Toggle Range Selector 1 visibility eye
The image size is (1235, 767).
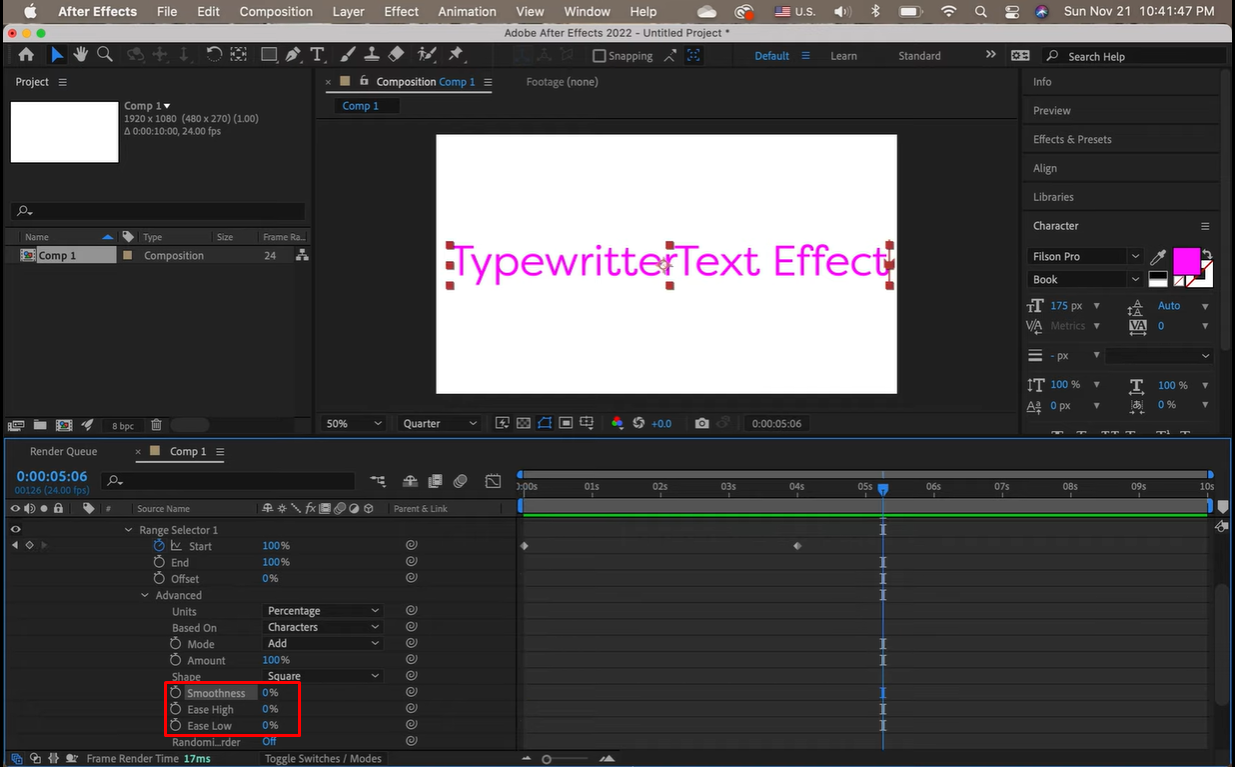pos(15,529)
